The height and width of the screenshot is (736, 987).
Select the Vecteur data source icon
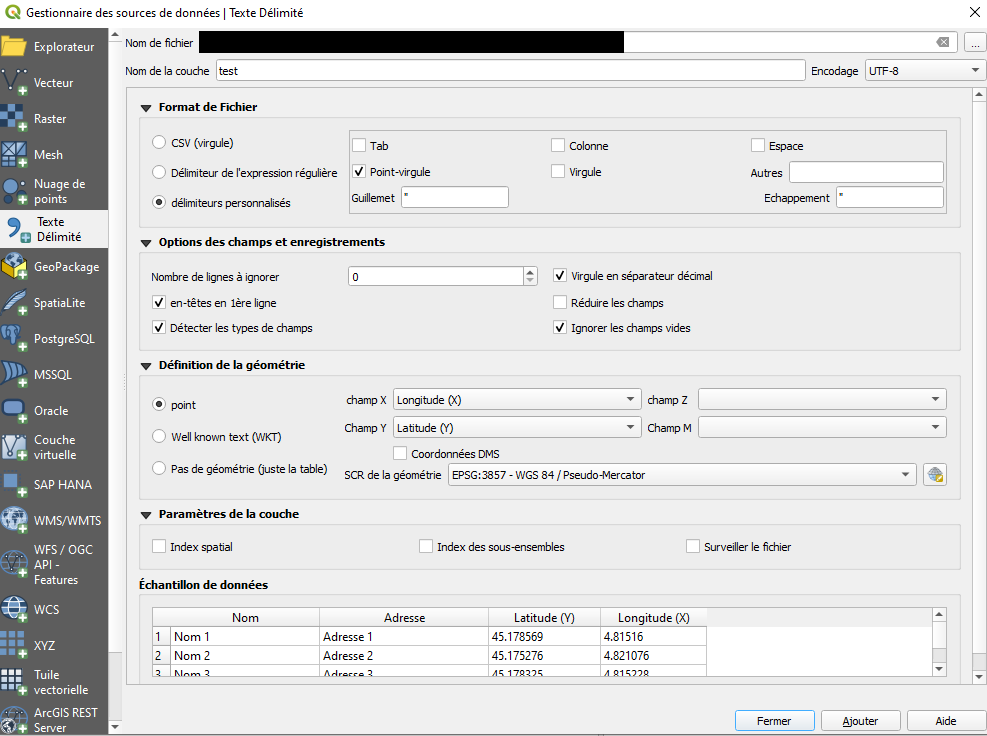[15, 83]
